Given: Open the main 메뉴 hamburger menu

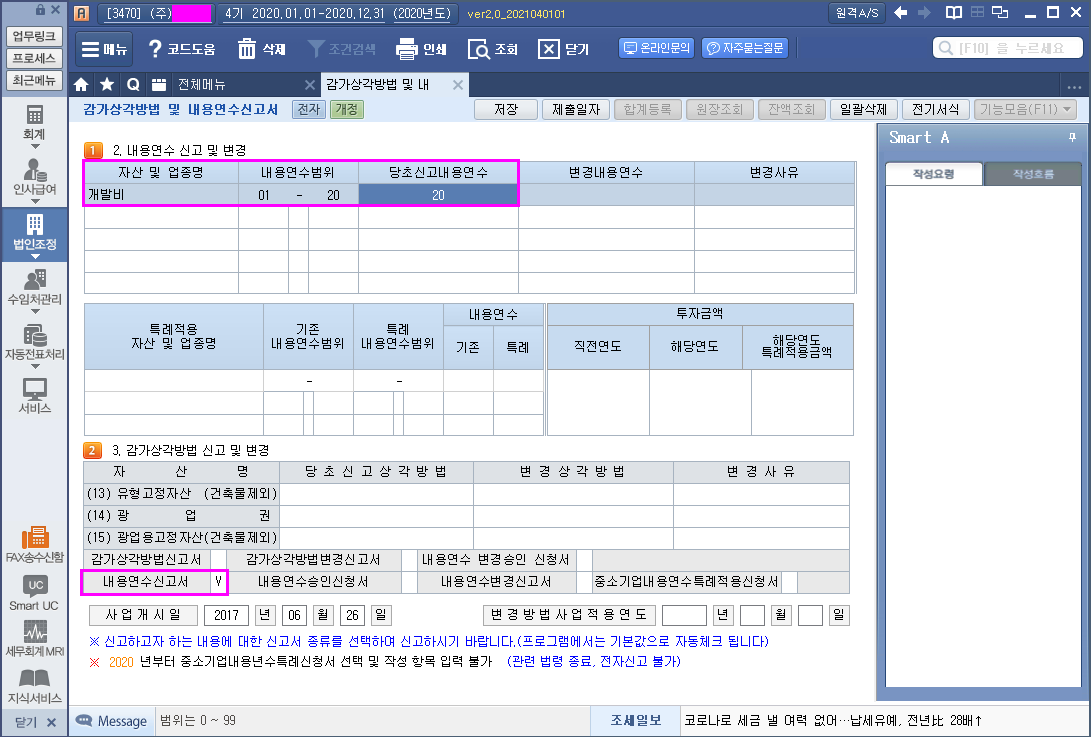Looking at the screenshot, I should point(103,49).
